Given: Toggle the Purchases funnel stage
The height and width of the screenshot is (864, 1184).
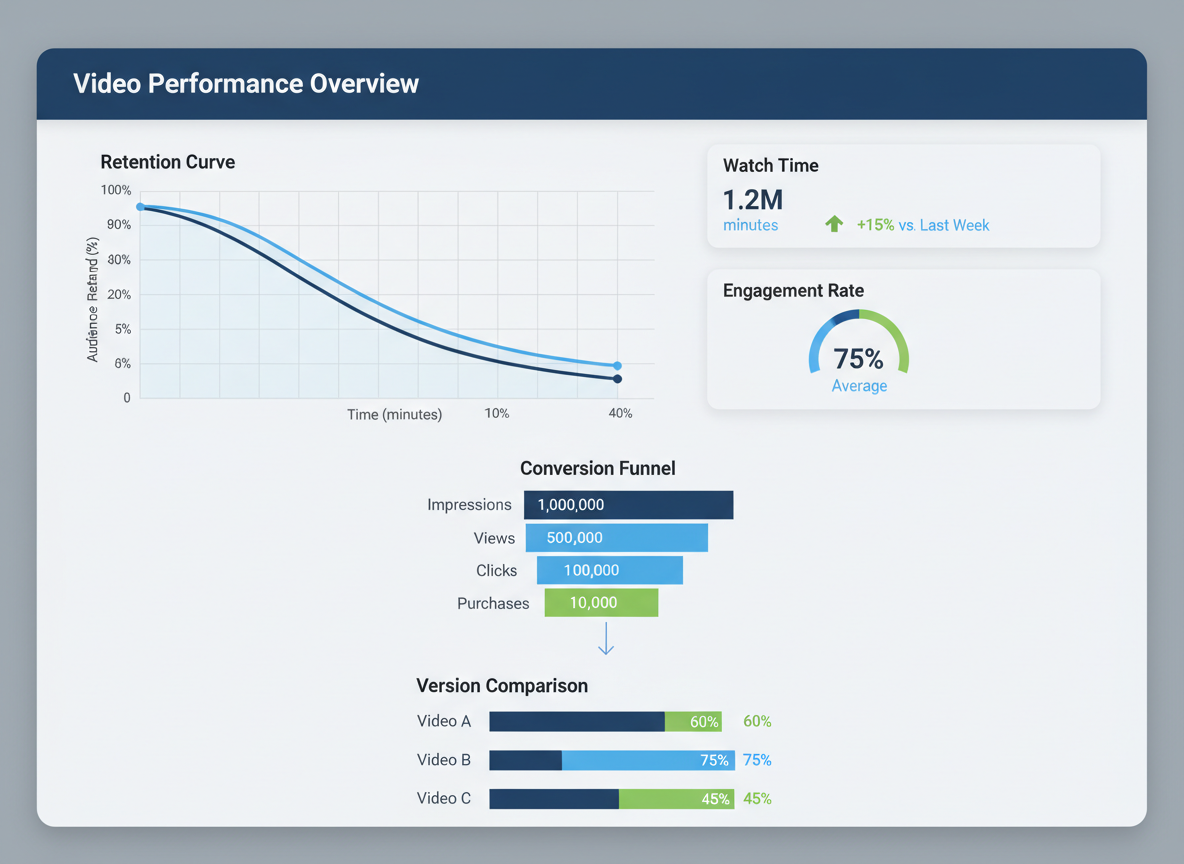Looking at the screenshot, I should coord(601,602).
